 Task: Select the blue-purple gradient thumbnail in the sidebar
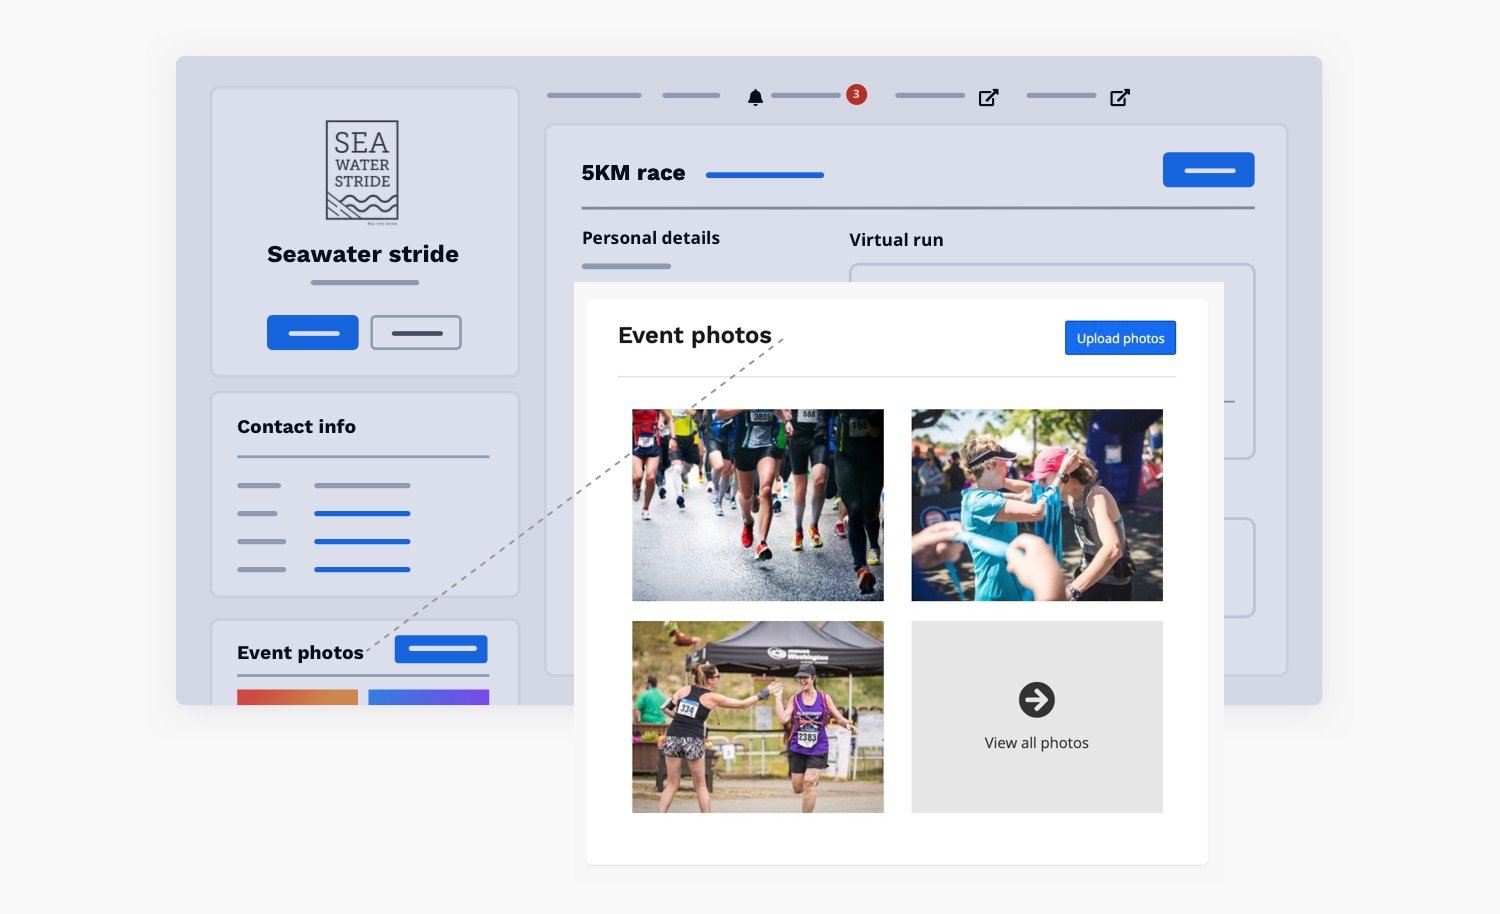click(428, 697)
